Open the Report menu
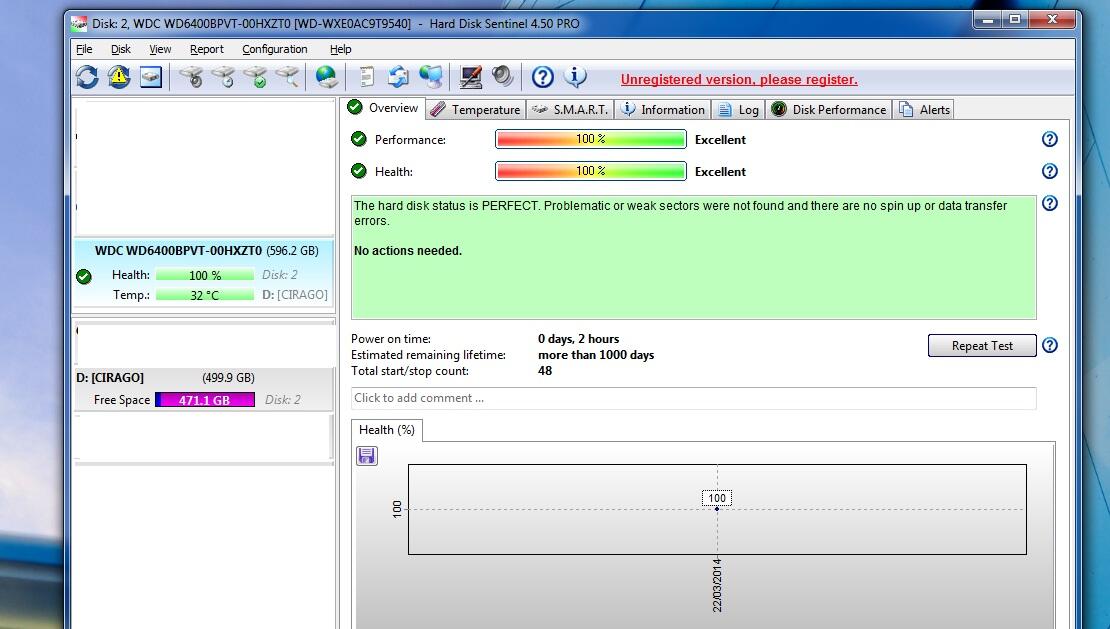Screen dimensions: 1110x629 tap(207, 49)
